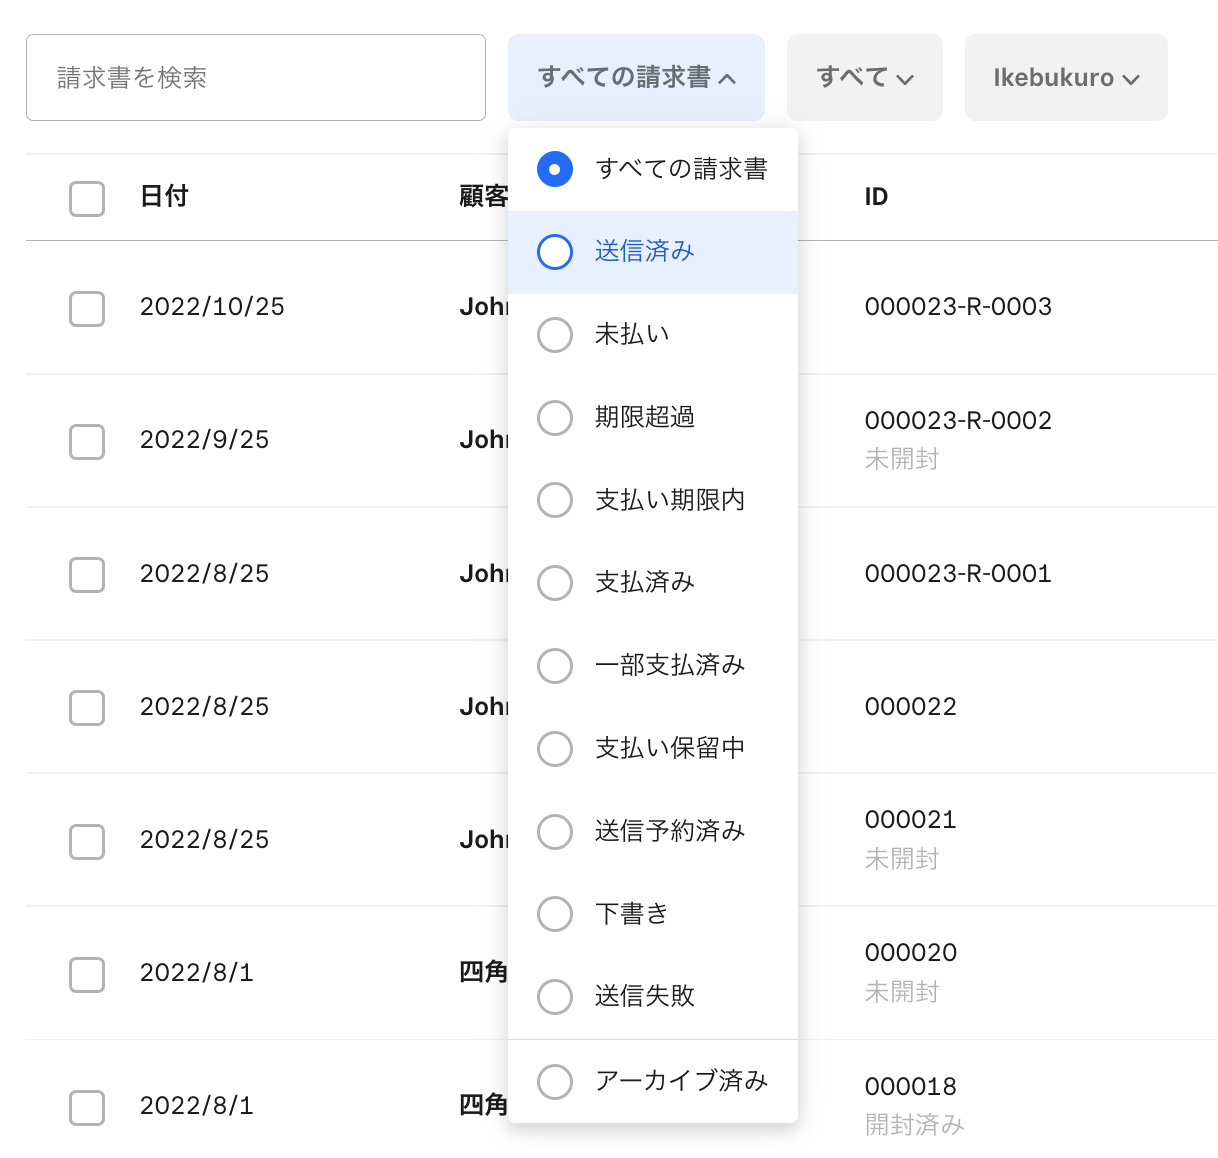Collapse the すべての請求書 dropdown
The width and height of the screenshot is (1218, 1158).
click(x=636, y=78)
